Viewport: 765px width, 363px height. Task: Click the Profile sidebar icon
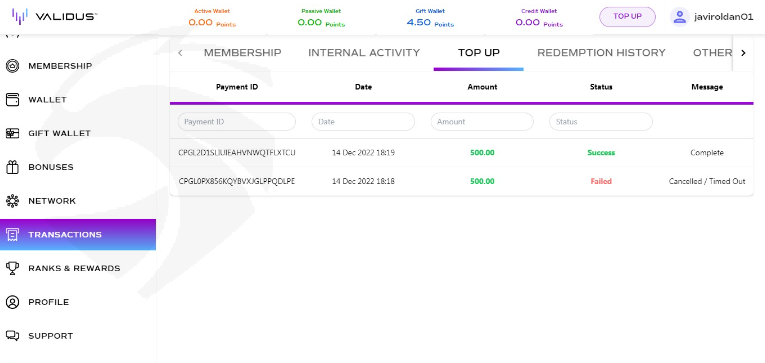12,302
